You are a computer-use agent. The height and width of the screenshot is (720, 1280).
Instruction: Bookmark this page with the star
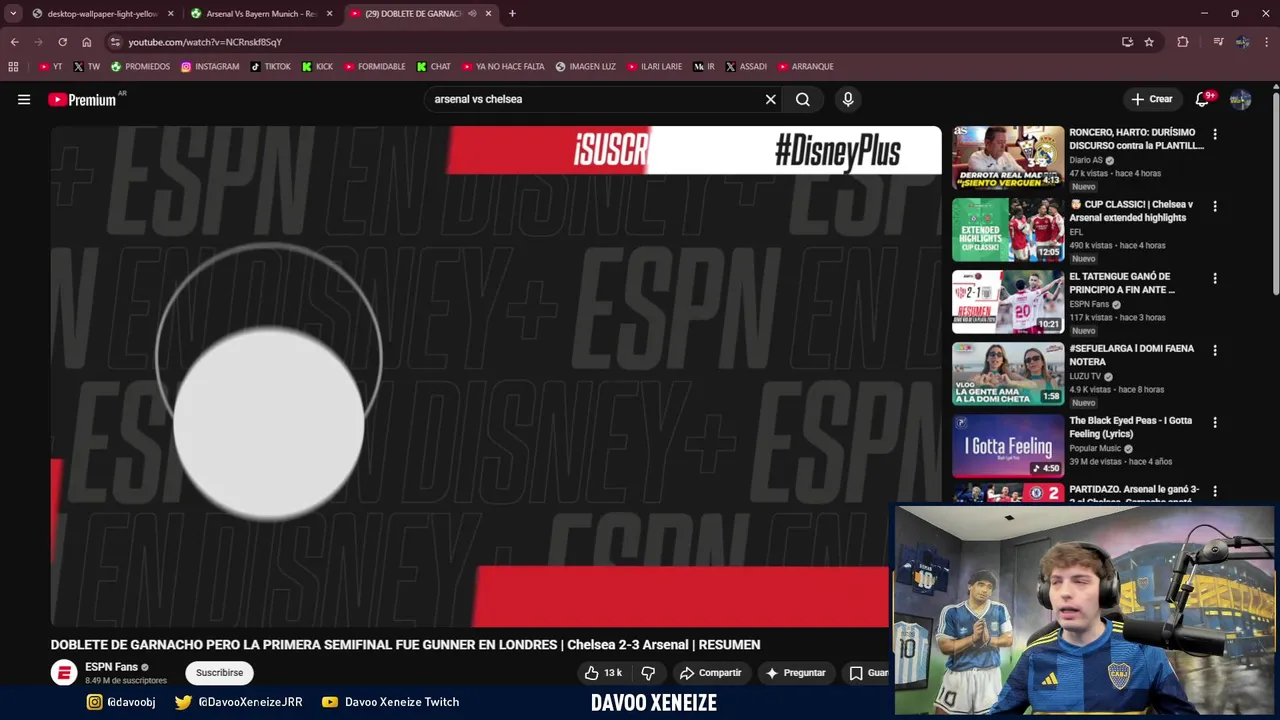1149,42
